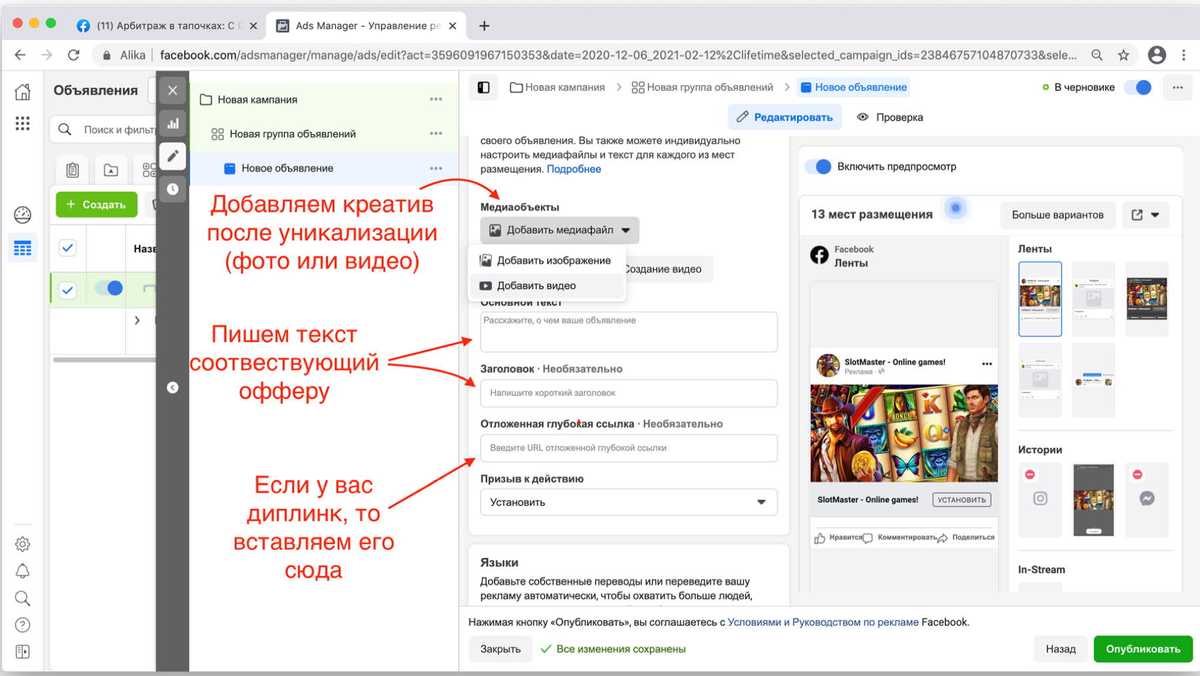Open the charts view bar icon
This screenshot has height=676, width=1200.
pos(173,124)
